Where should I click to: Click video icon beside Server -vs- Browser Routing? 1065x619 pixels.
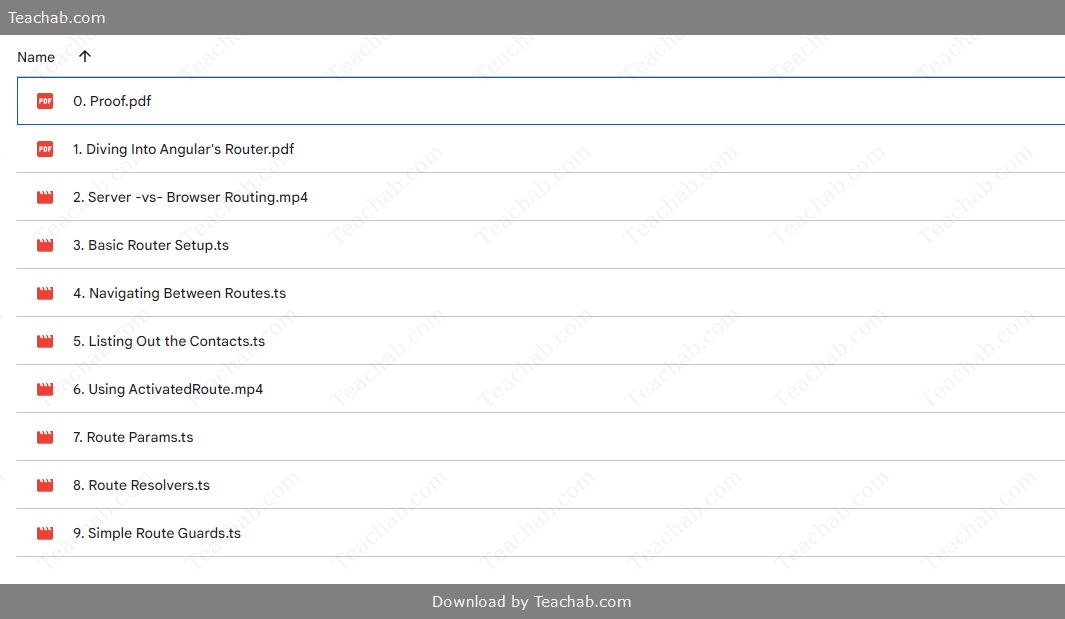click(45, 197)
